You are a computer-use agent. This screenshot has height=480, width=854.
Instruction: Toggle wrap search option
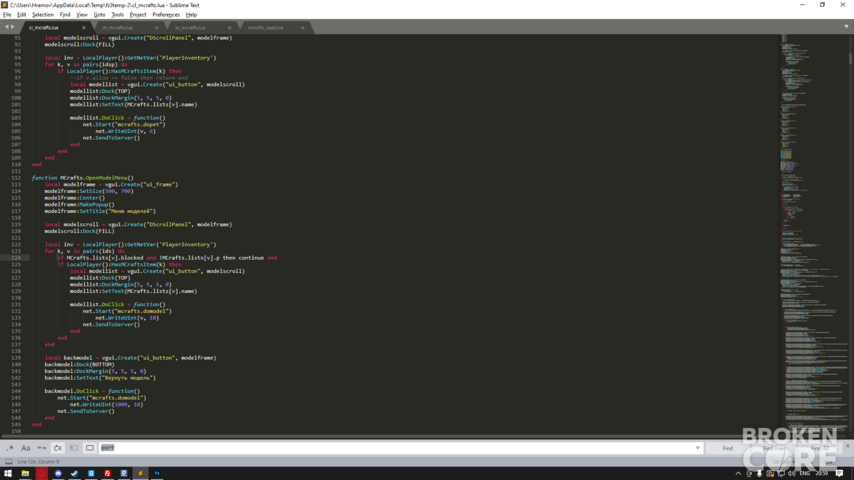point(58,448)
